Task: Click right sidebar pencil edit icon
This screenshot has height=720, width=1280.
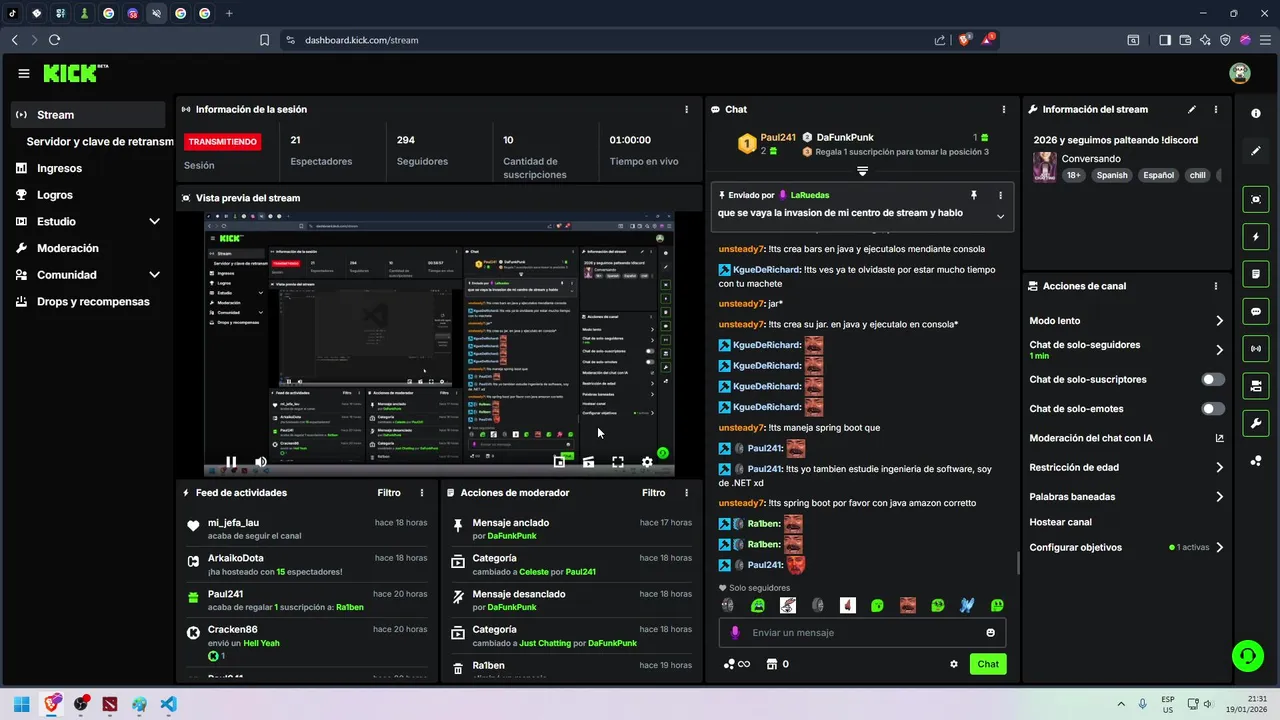Action: tap(1256, 151)
